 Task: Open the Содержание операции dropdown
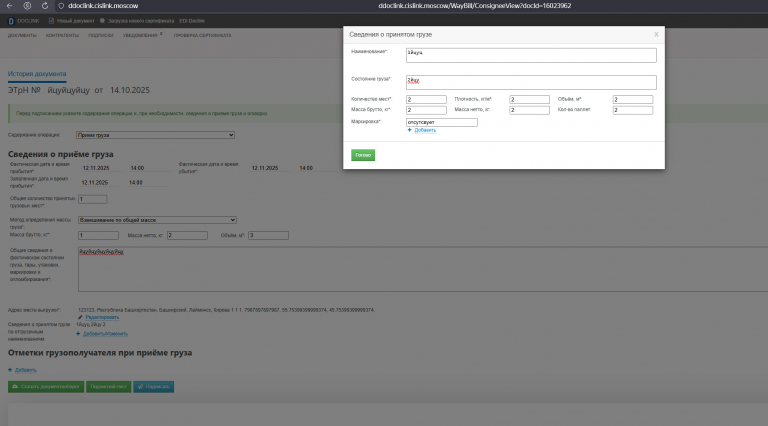(x=155, y=135)
